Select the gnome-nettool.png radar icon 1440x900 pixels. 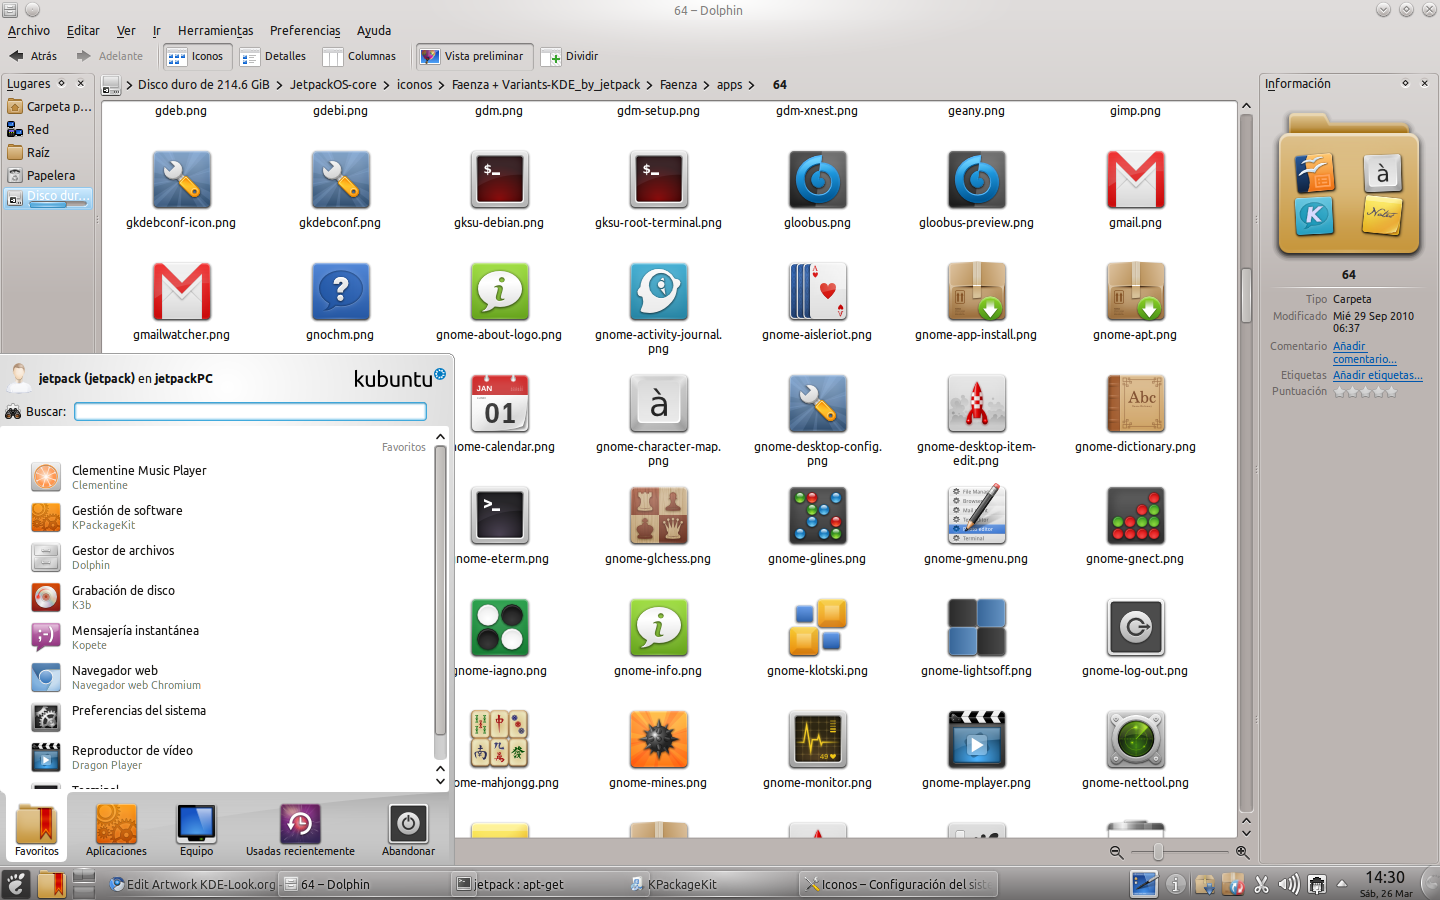(x=1135, y=740)
